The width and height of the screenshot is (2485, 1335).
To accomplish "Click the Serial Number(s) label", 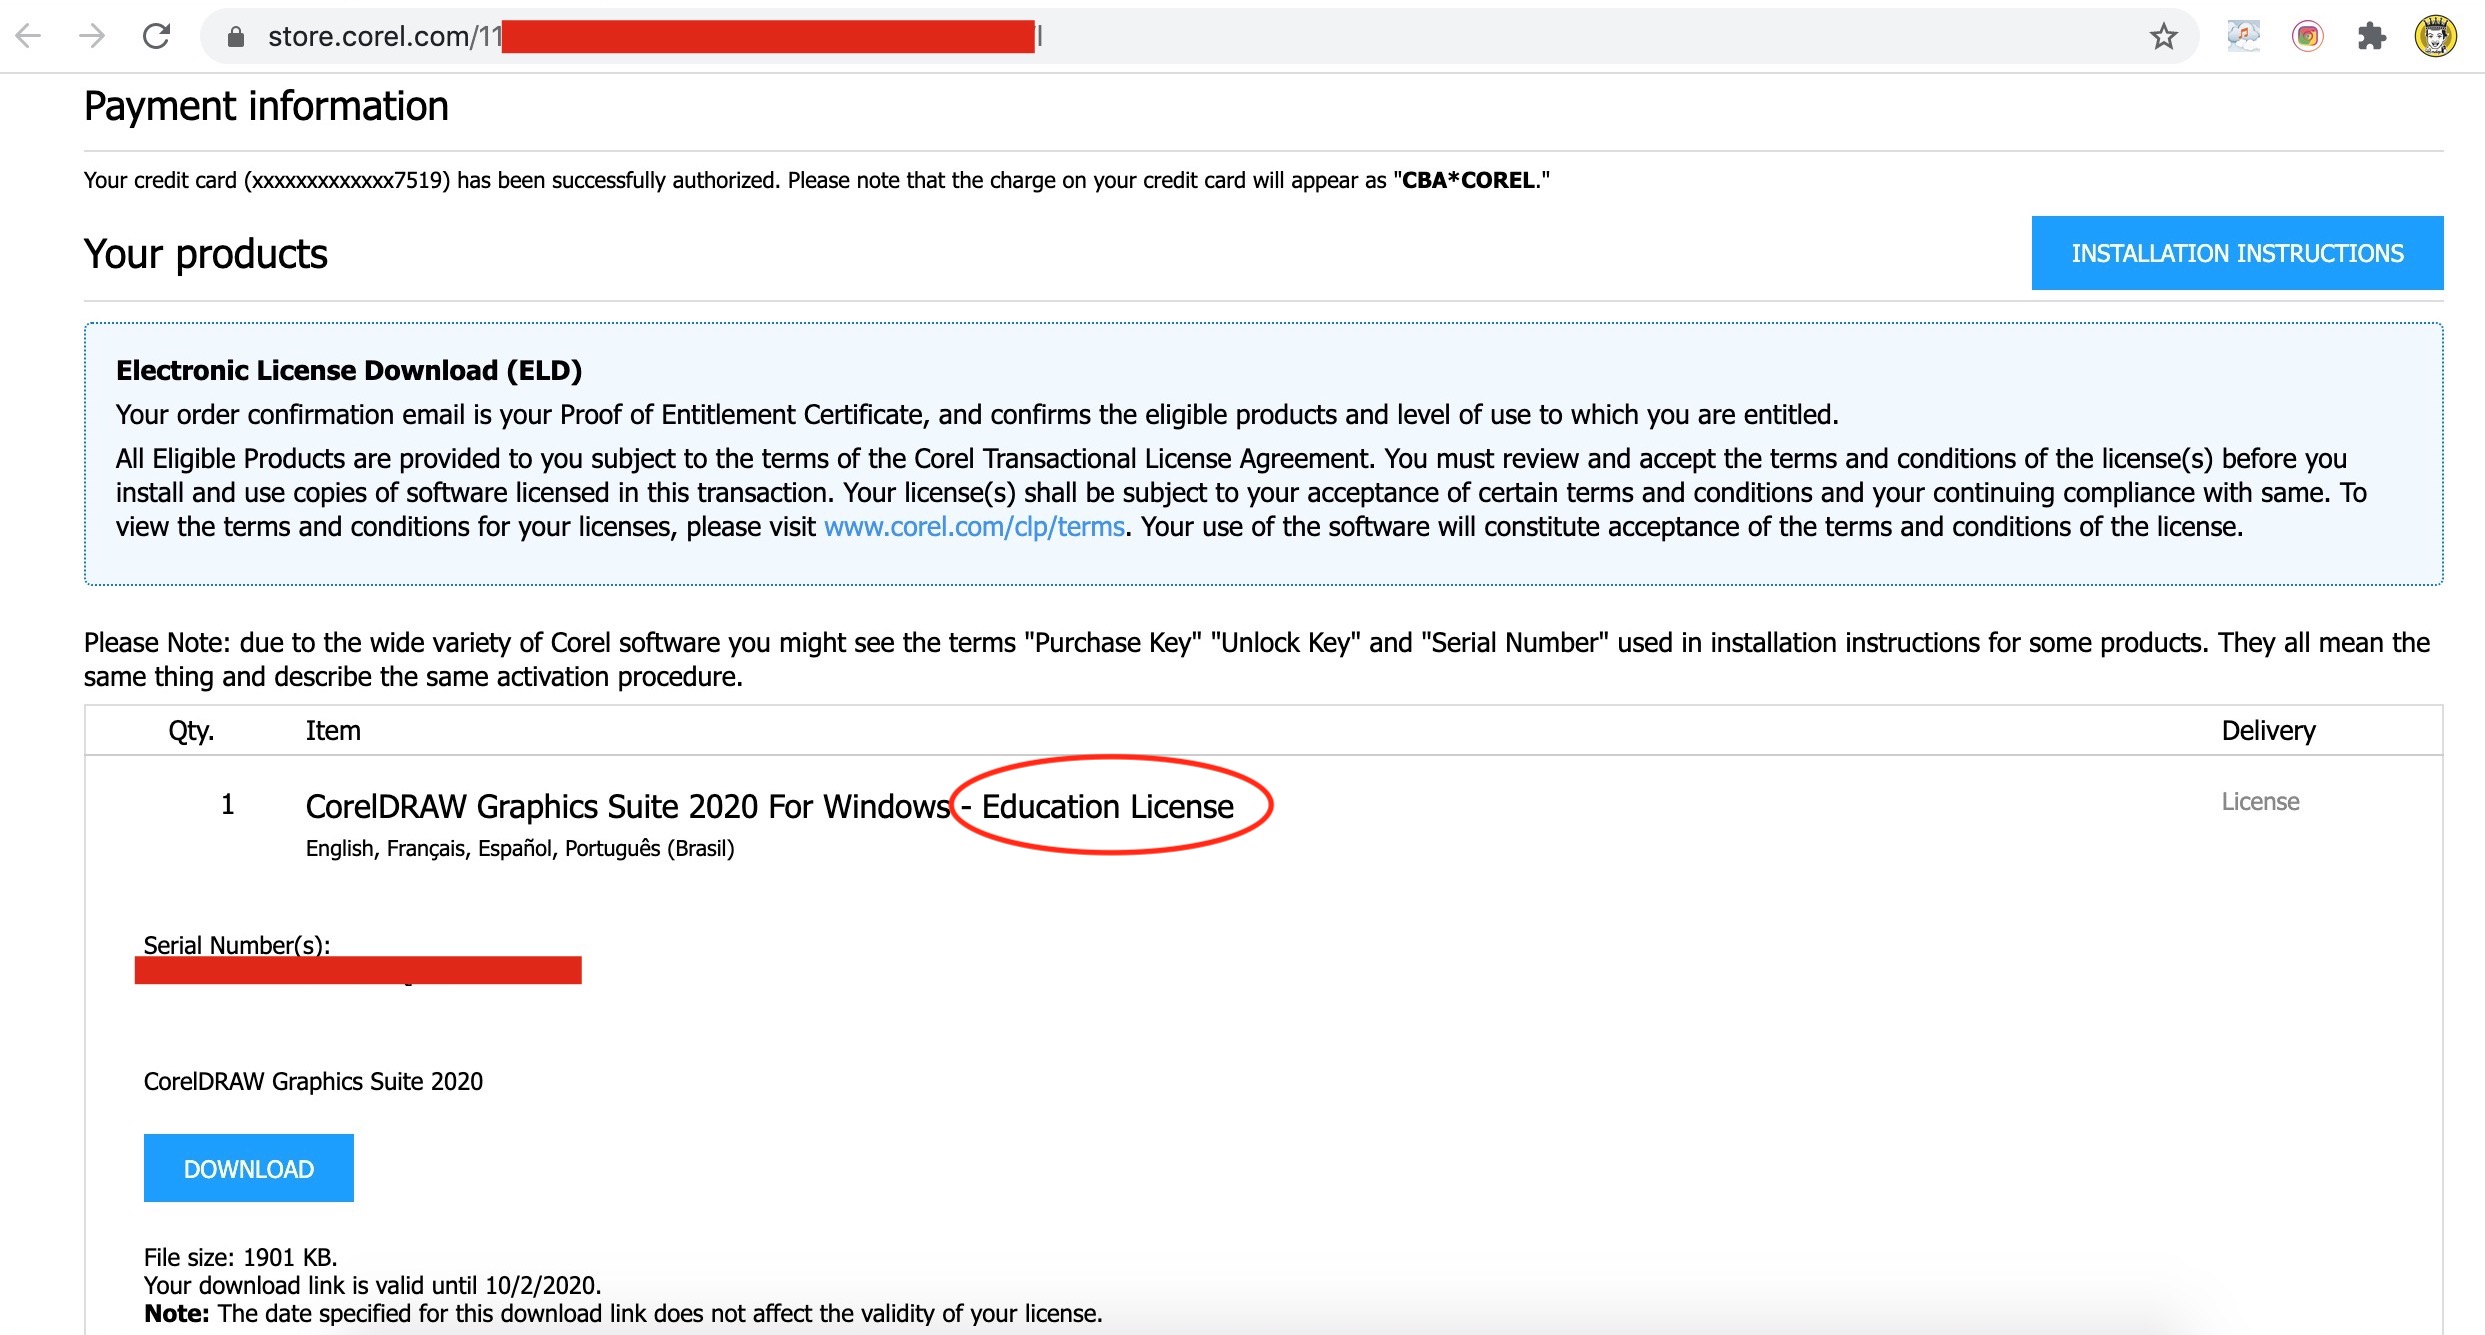I will tap(237, 944).
